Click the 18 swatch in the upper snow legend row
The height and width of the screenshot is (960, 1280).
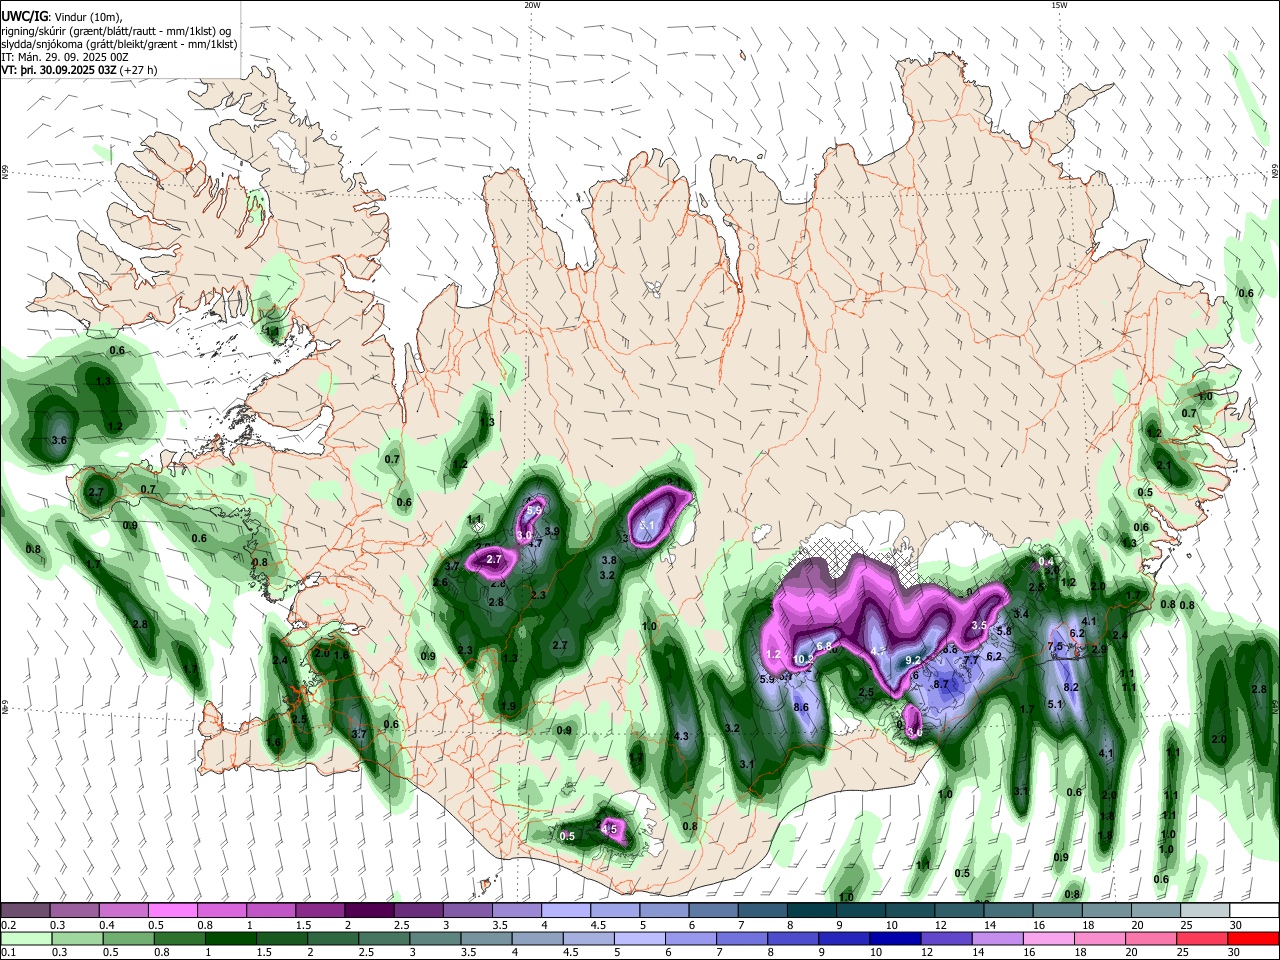tap(1106, 910)
